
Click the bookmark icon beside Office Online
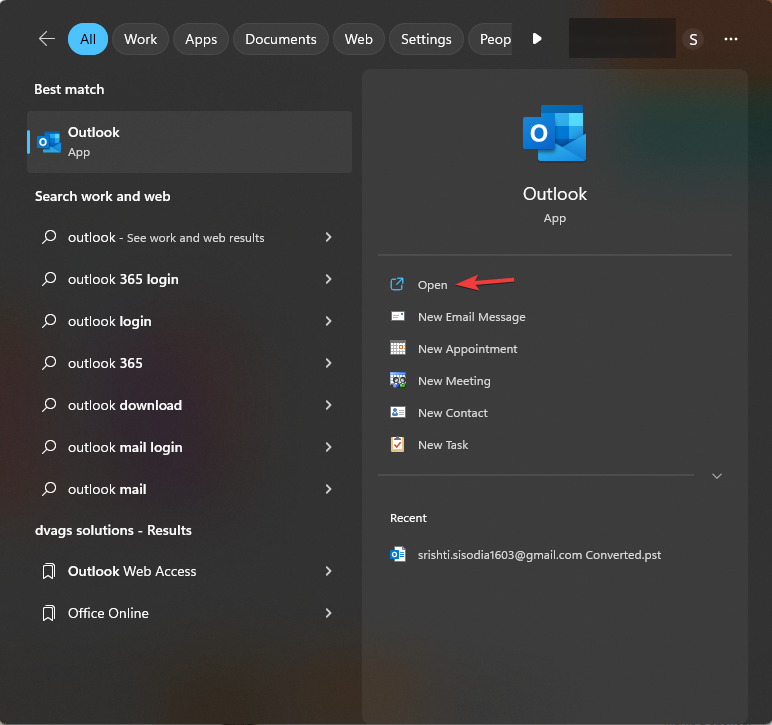49,613
